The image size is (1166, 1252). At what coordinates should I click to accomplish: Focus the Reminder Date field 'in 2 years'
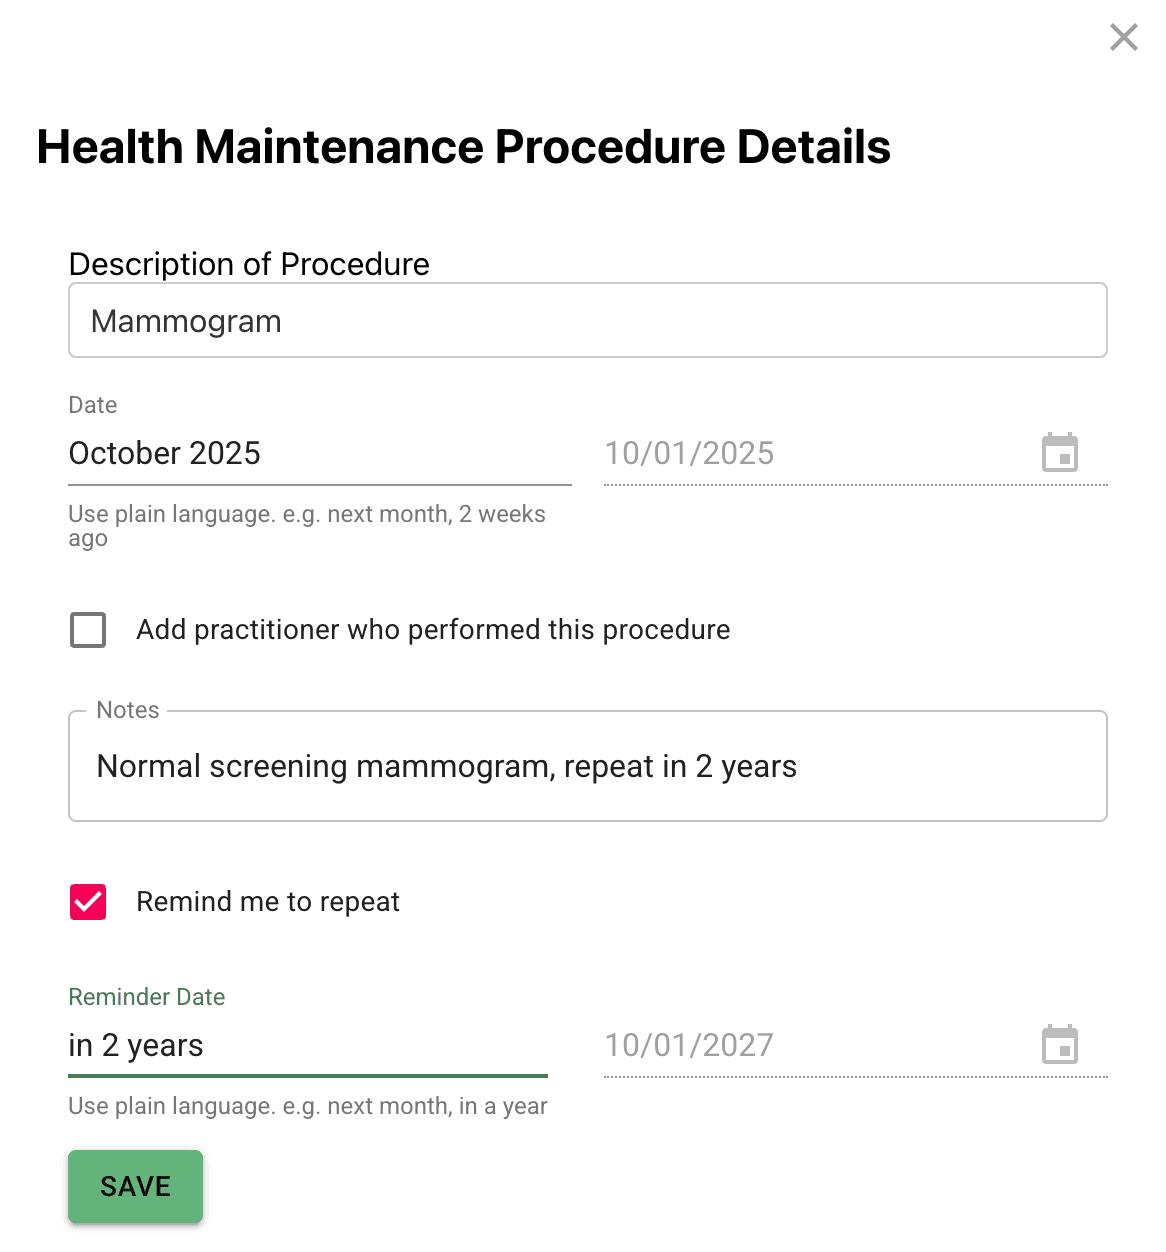308,1045
